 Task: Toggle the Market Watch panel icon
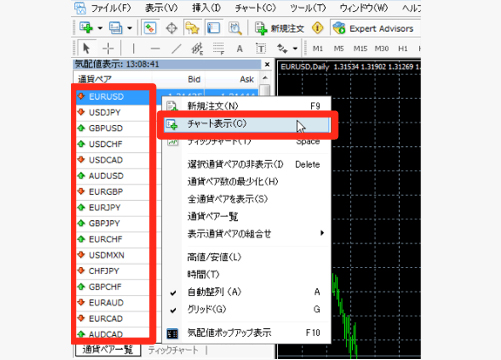(x=150, y=28)
